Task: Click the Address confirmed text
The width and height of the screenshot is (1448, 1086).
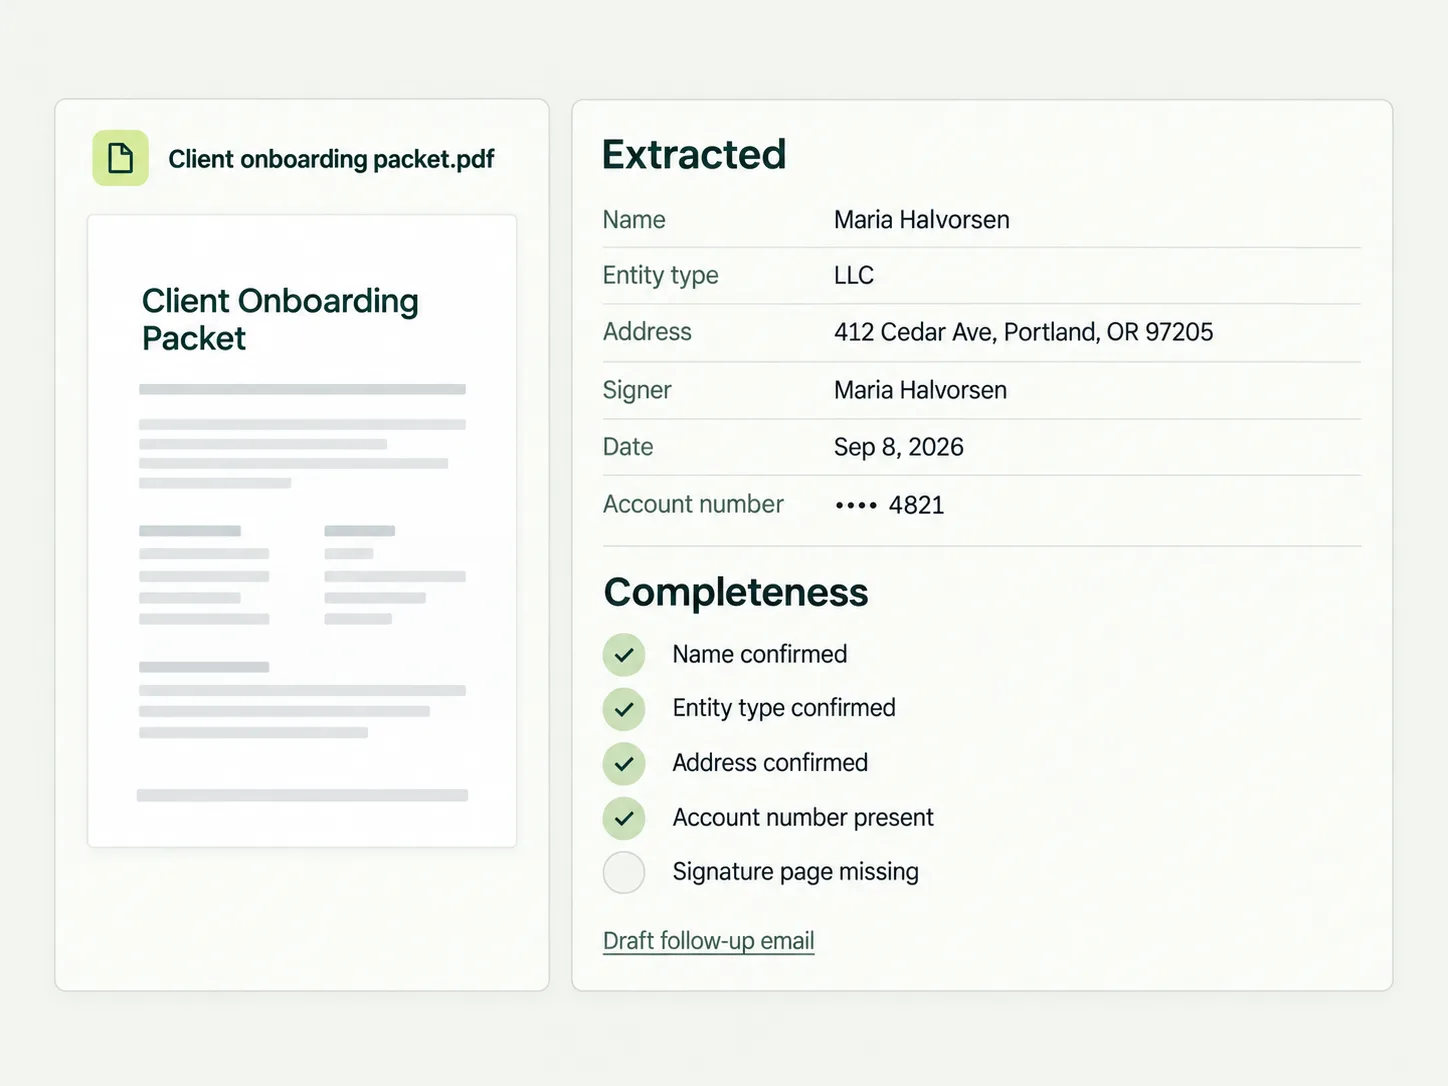Action: (x=770, y=763)
